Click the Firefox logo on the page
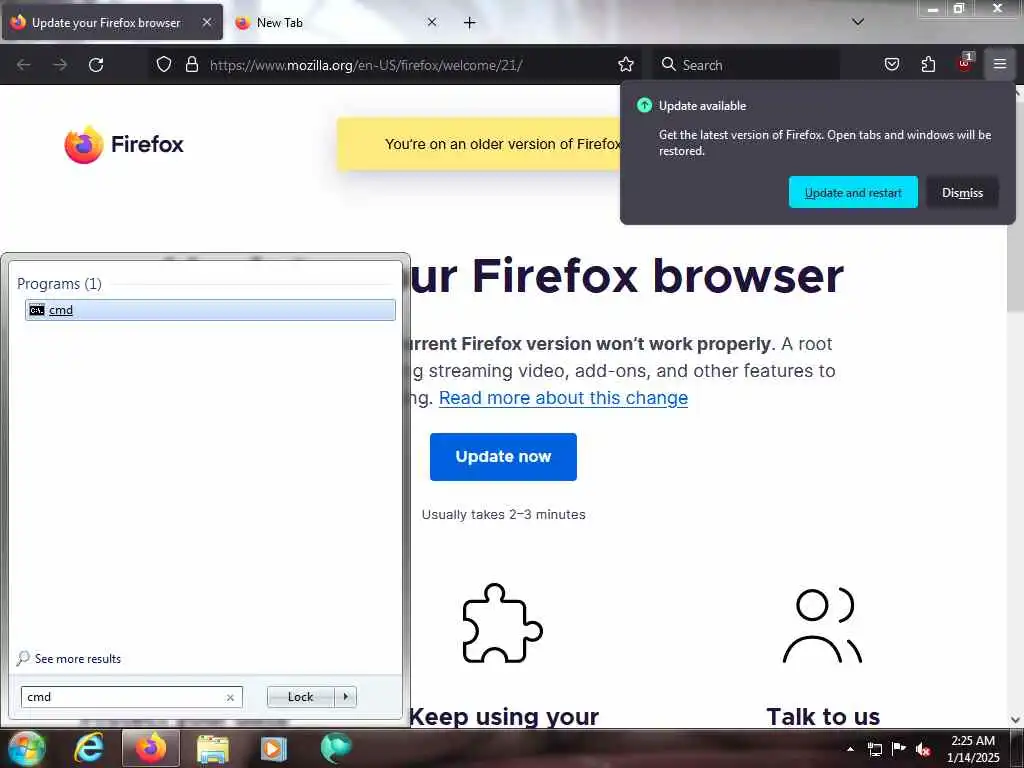 pyautogui.click(x=124, y=144)
